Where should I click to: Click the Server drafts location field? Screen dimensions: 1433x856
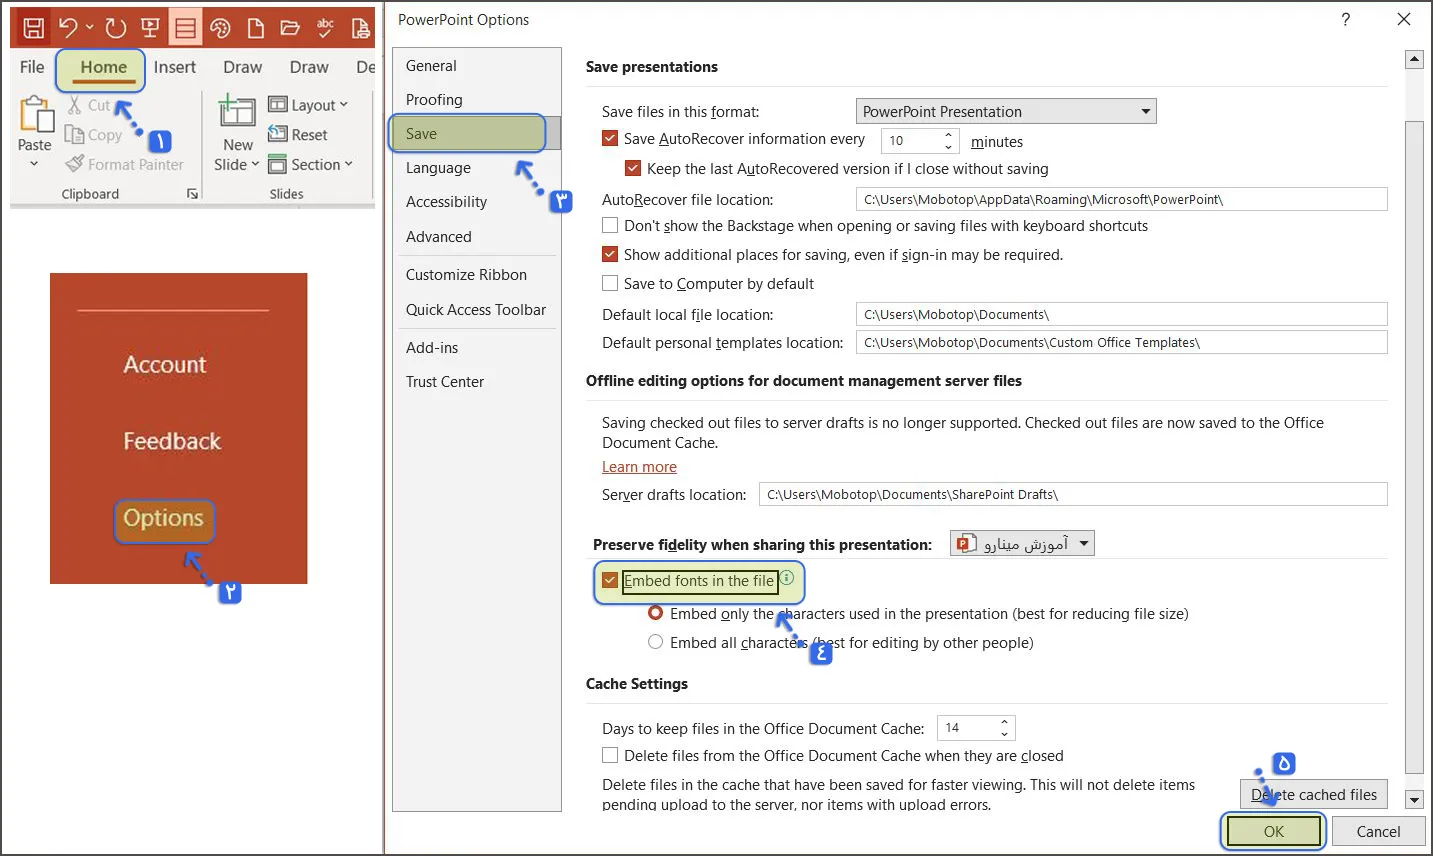tap(1073, 494)
